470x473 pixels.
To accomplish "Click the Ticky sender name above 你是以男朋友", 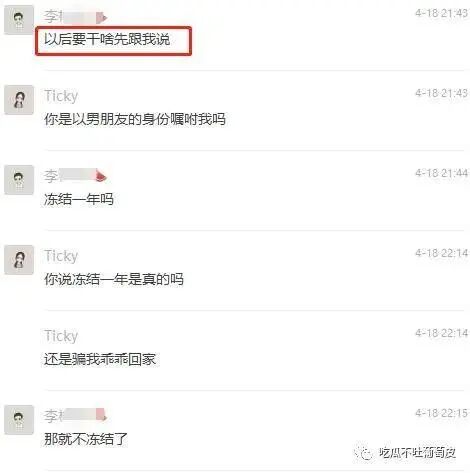I will pos(61,96).
